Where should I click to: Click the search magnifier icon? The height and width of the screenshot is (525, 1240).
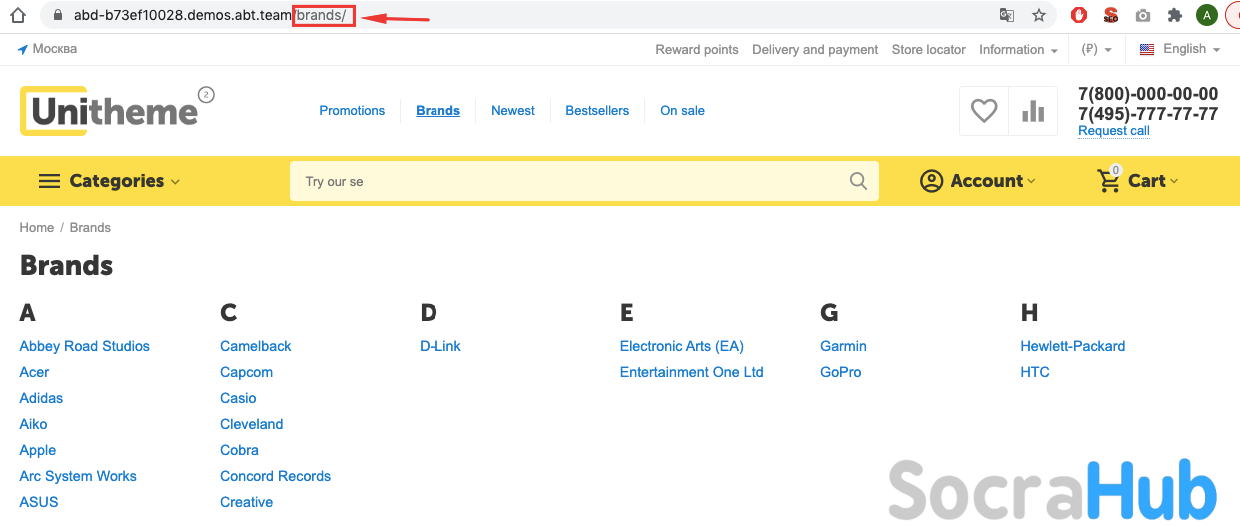(858, 181)
